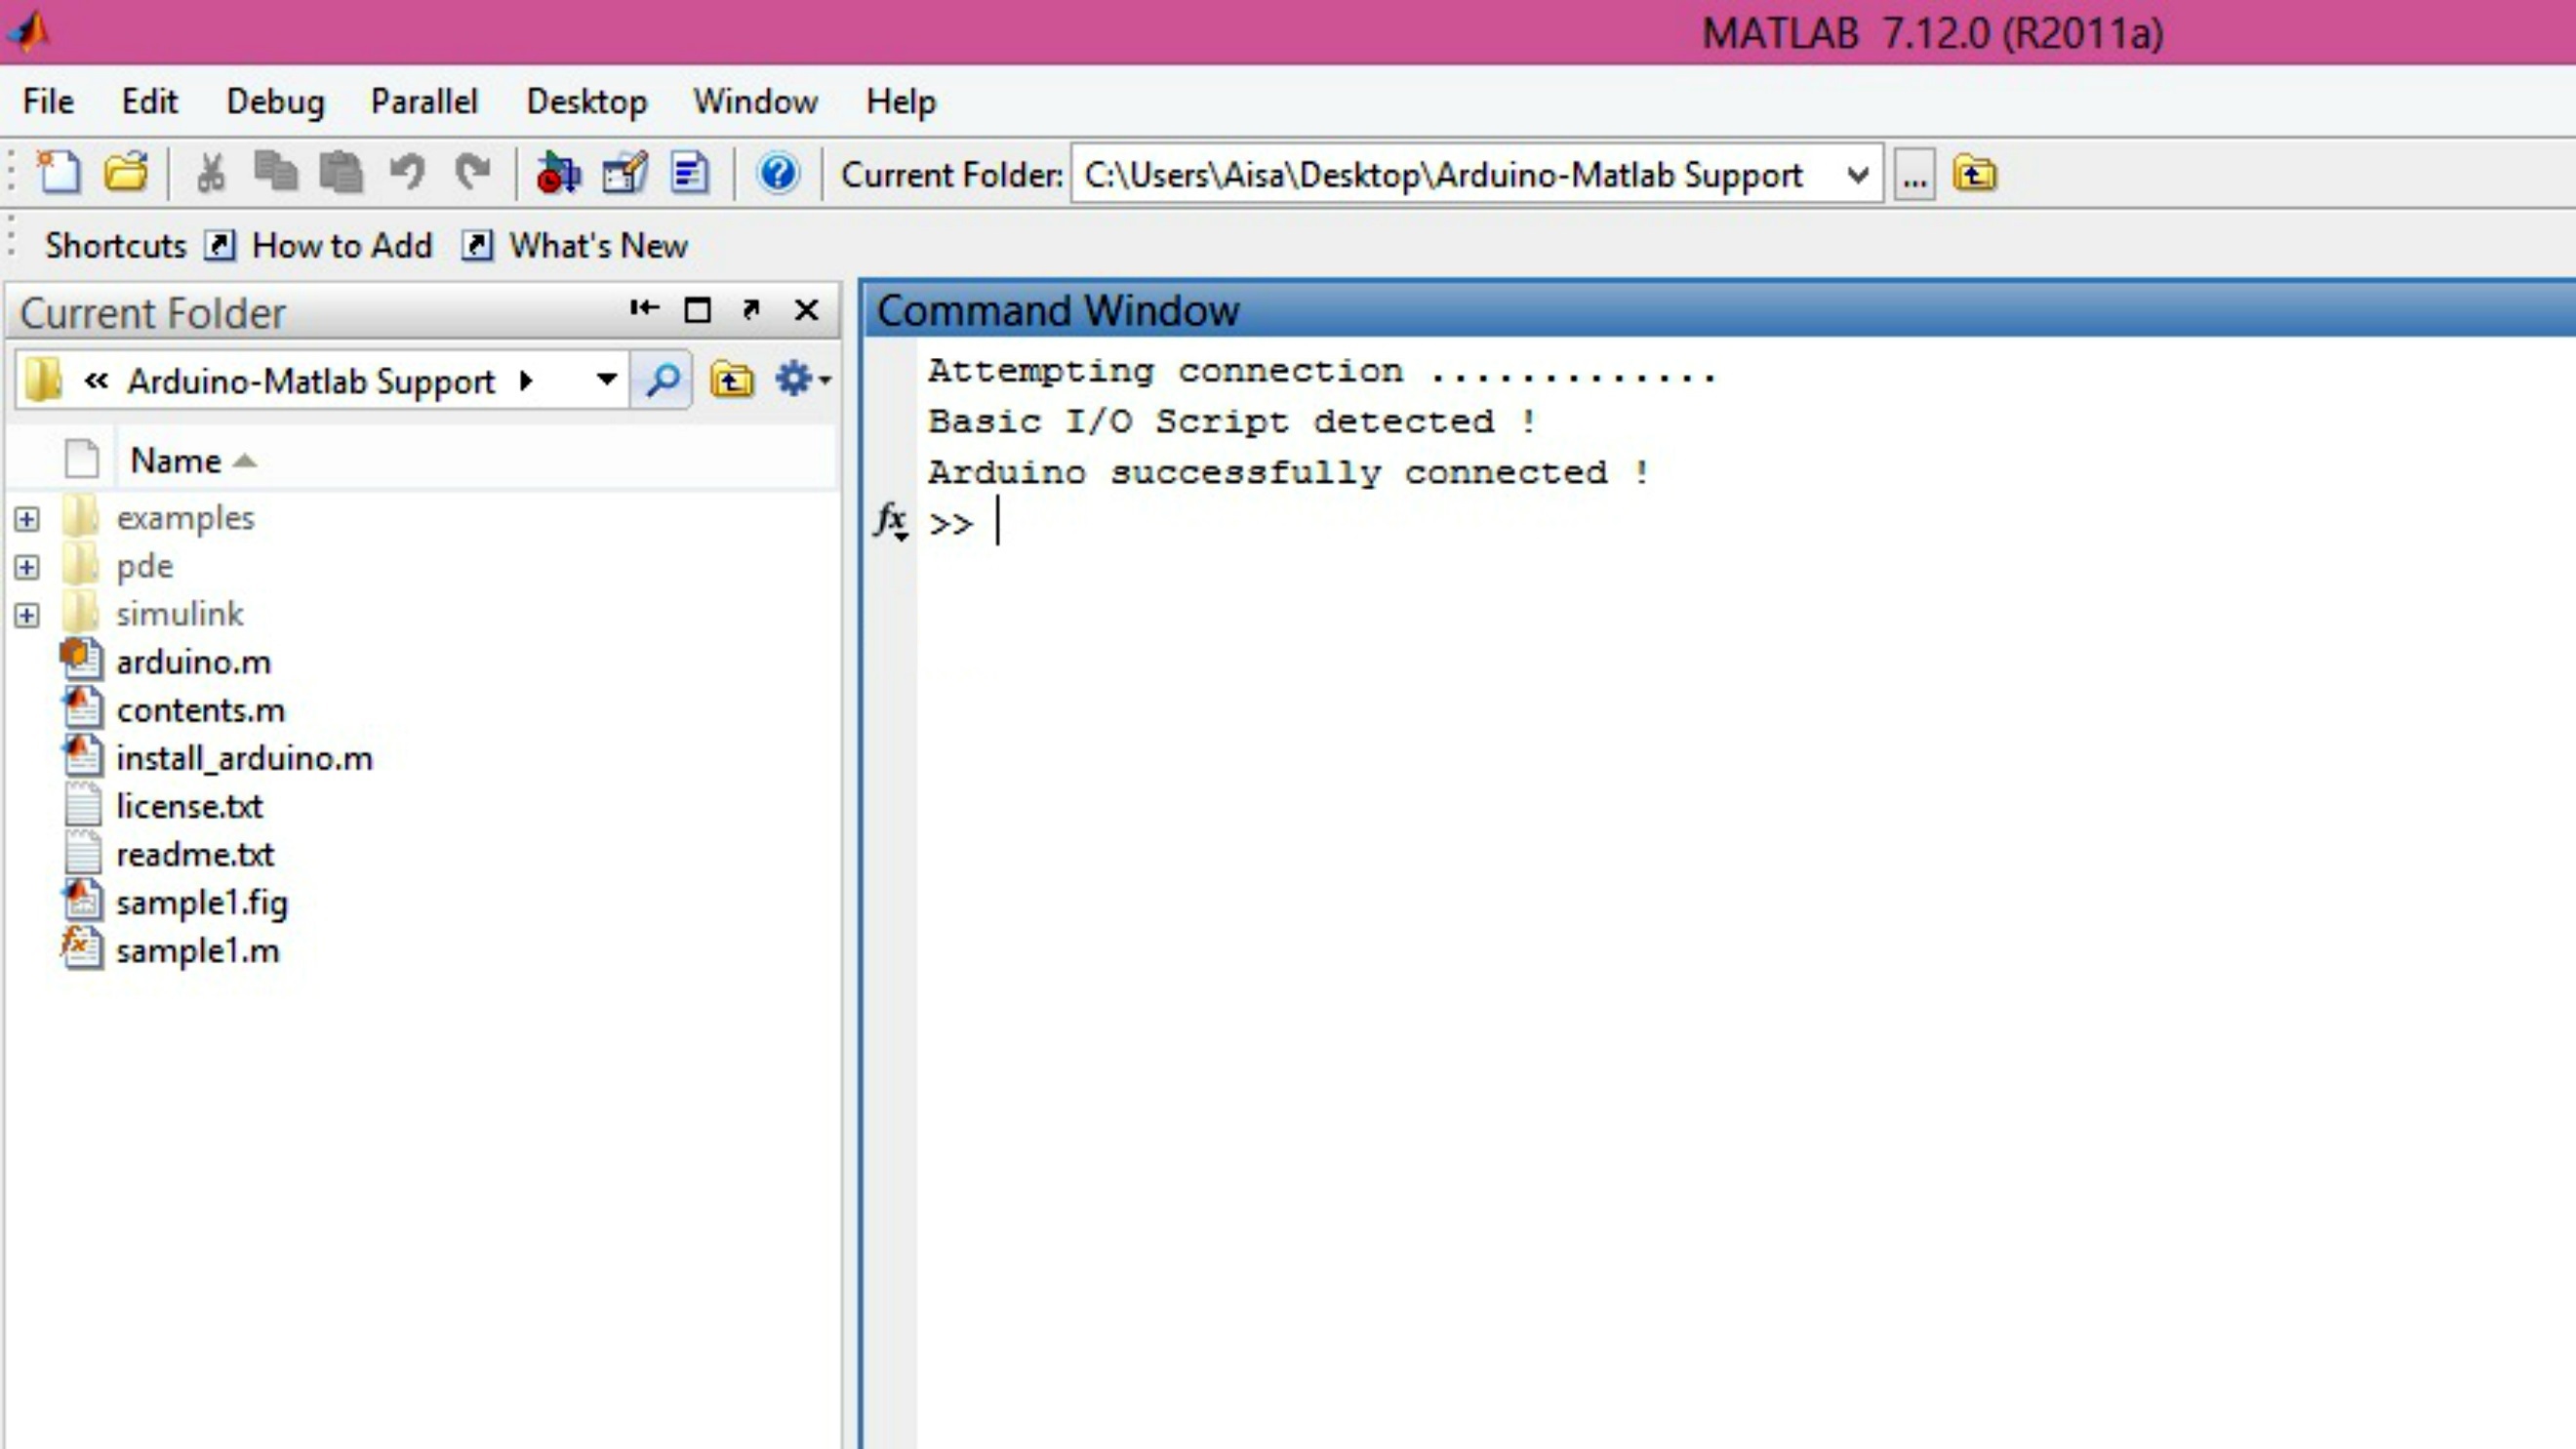Click the What's New shortcut
Screen dimensions: 2576x1449
tap(575, 245)
